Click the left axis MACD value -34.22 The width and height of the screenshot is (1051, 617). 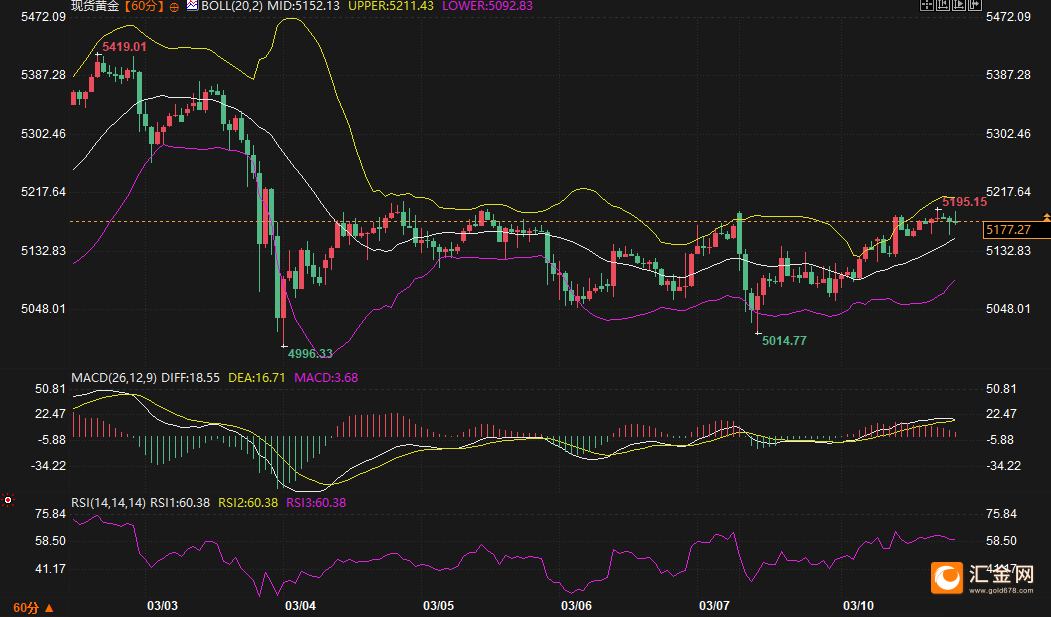click(48, 466)
